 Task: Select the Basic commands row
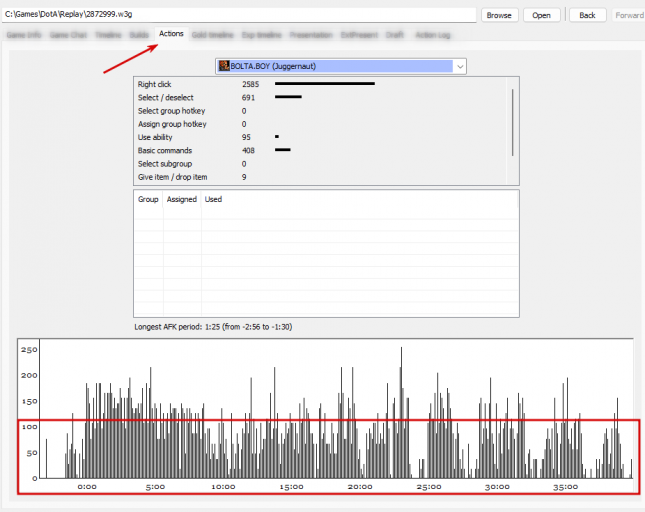point(320,151)
